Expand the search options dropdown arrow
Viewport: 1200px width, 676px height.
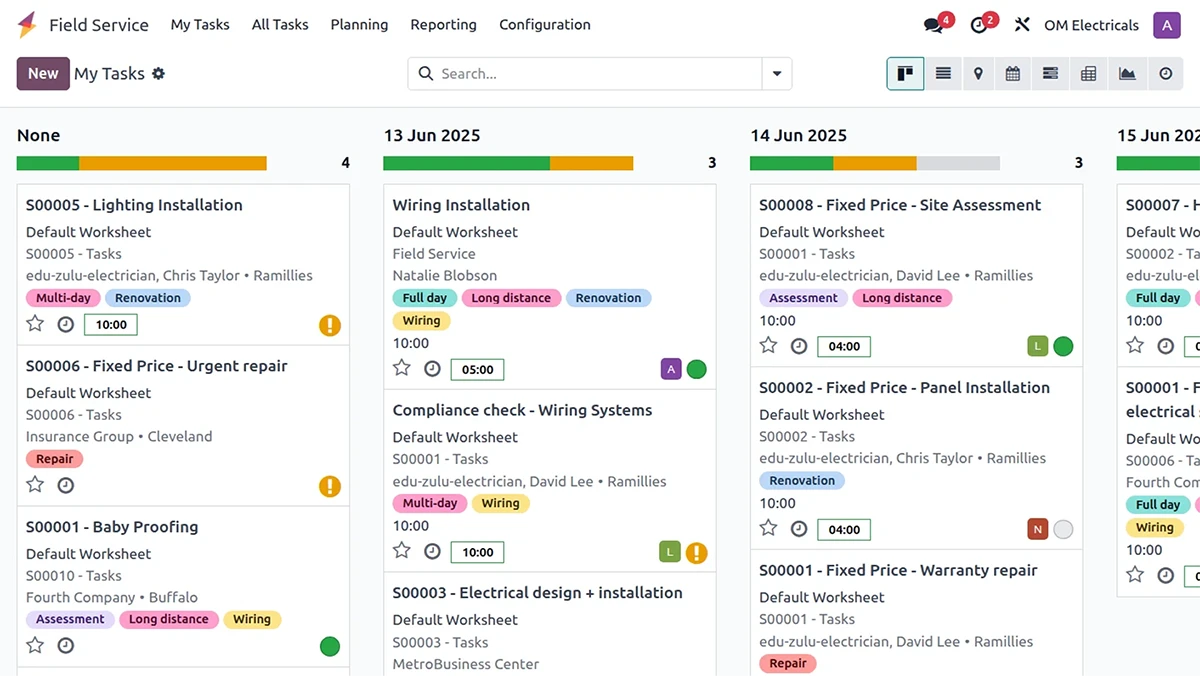pos(776,74)
